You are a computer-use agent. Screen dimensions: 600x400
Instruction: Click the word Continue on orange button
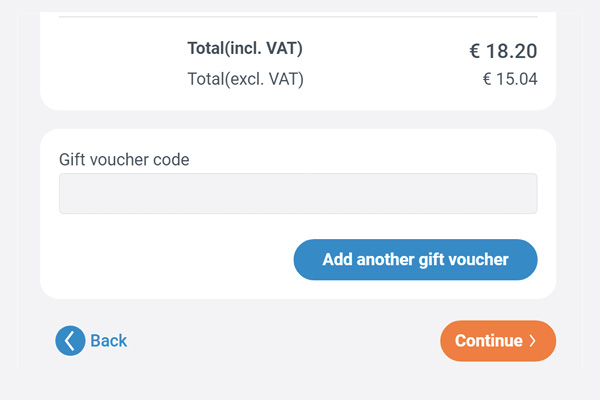489,341
